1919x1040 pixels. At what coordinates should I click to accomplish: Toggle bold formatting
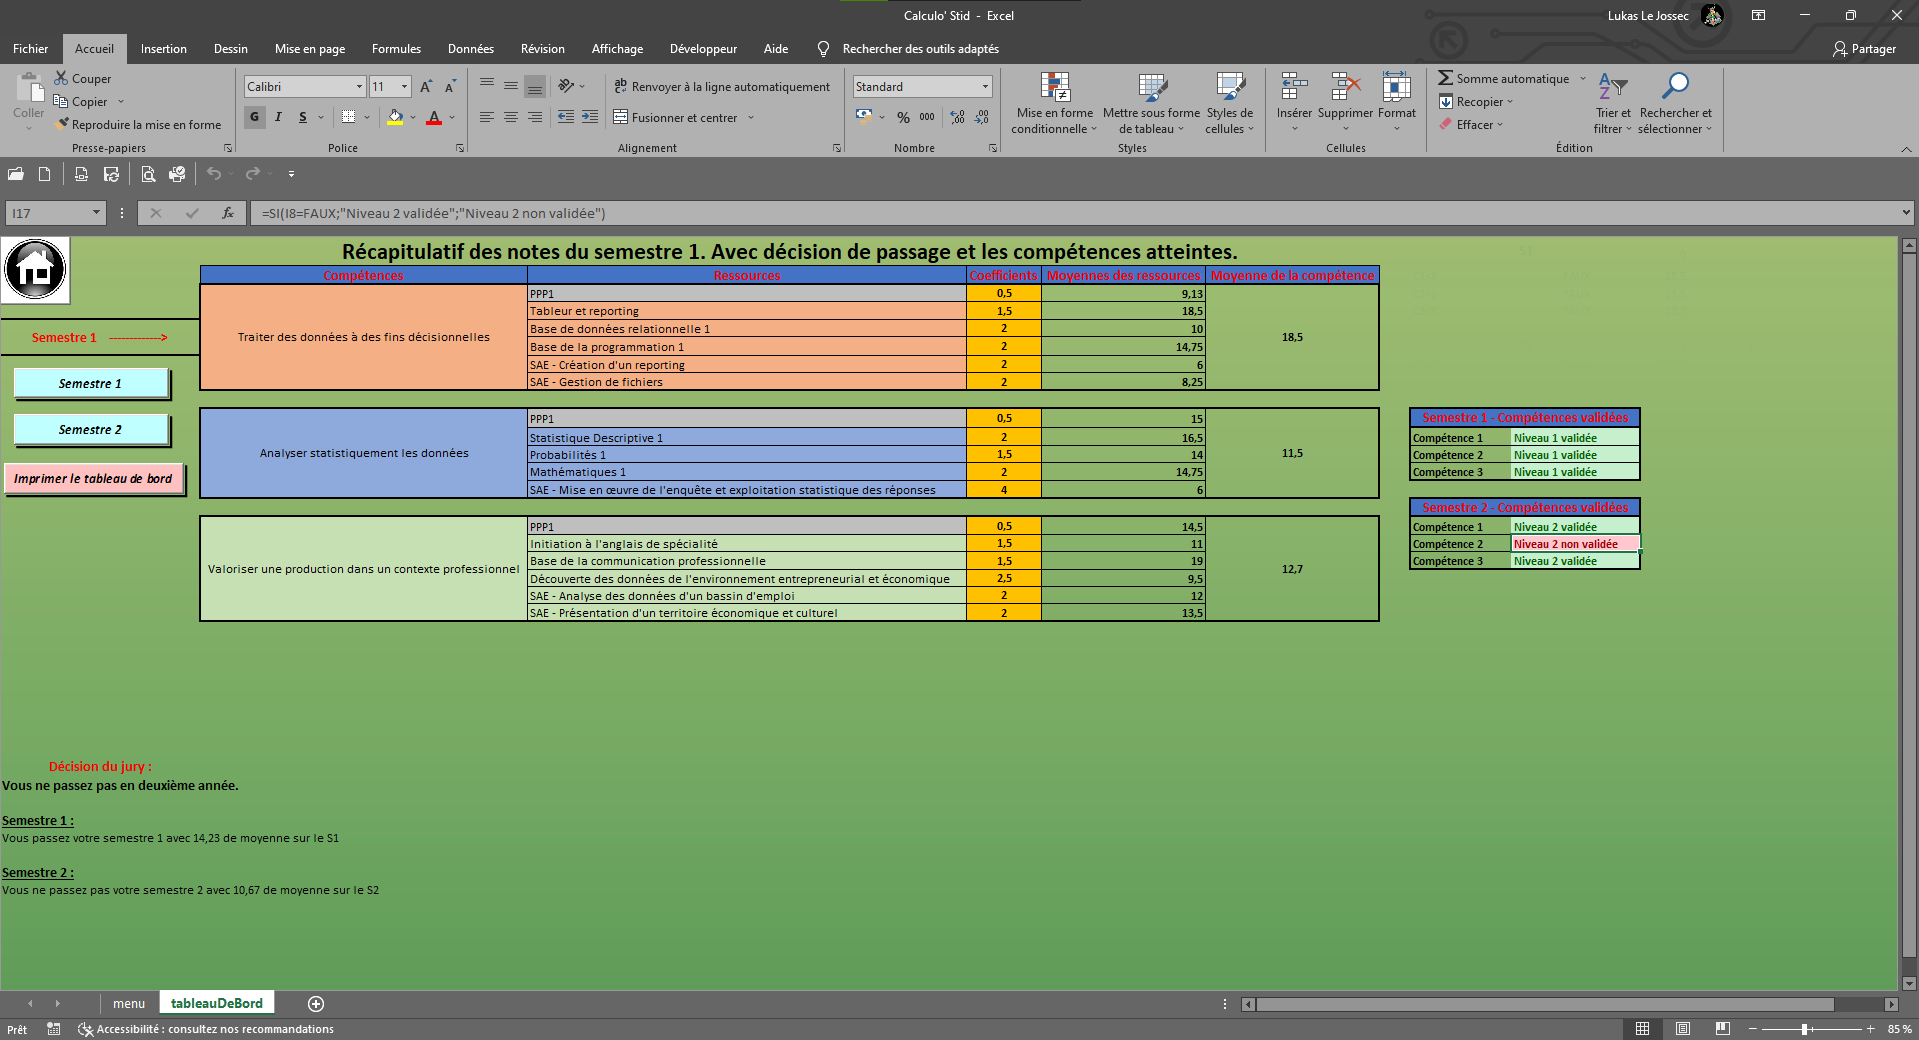point(255,117)
